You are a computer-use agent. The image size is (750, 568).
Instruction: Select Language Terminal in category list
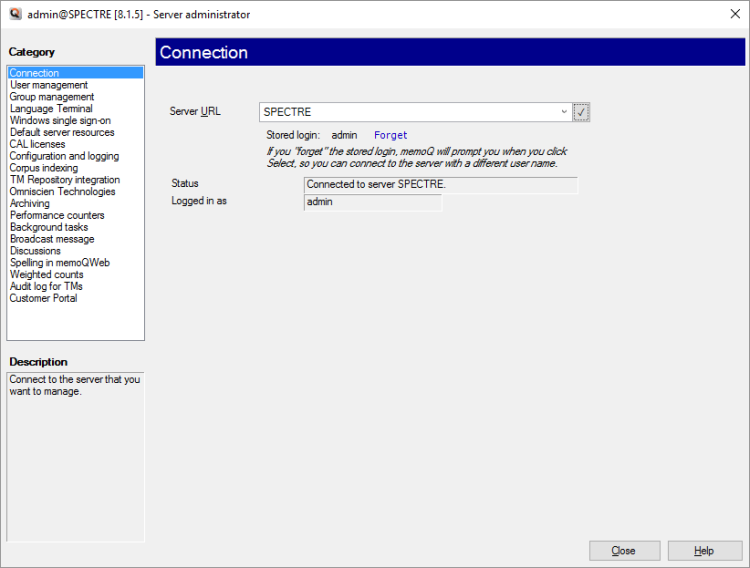coord(51,109)
